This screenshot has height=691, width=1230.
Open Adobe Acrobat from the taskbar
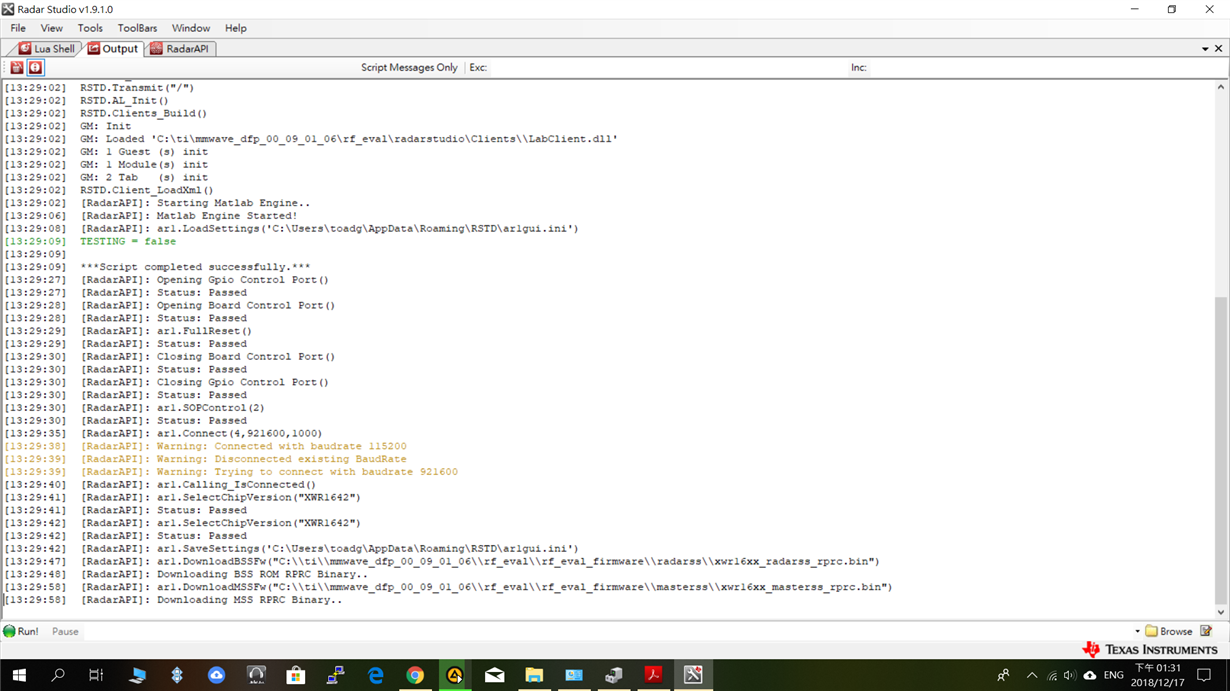(653, 675)
